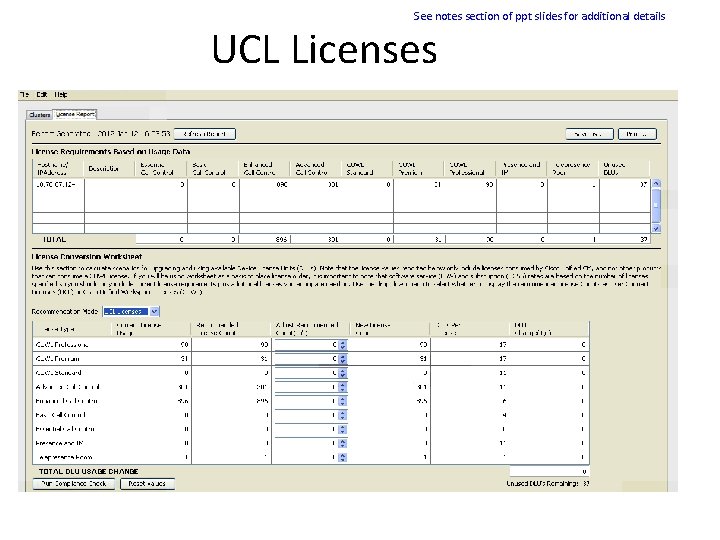Adjust count stepper for CUWL Professional
The image size is (720, 540).
point(343,345)
